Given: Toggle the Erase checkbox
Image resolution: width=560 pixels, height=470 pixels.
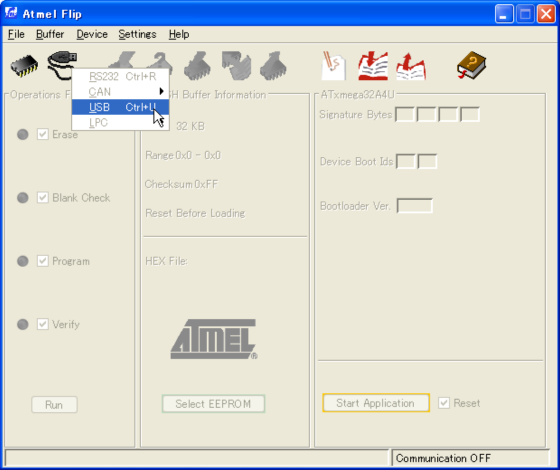Looking at the screenshot, I should click(43, 134).
